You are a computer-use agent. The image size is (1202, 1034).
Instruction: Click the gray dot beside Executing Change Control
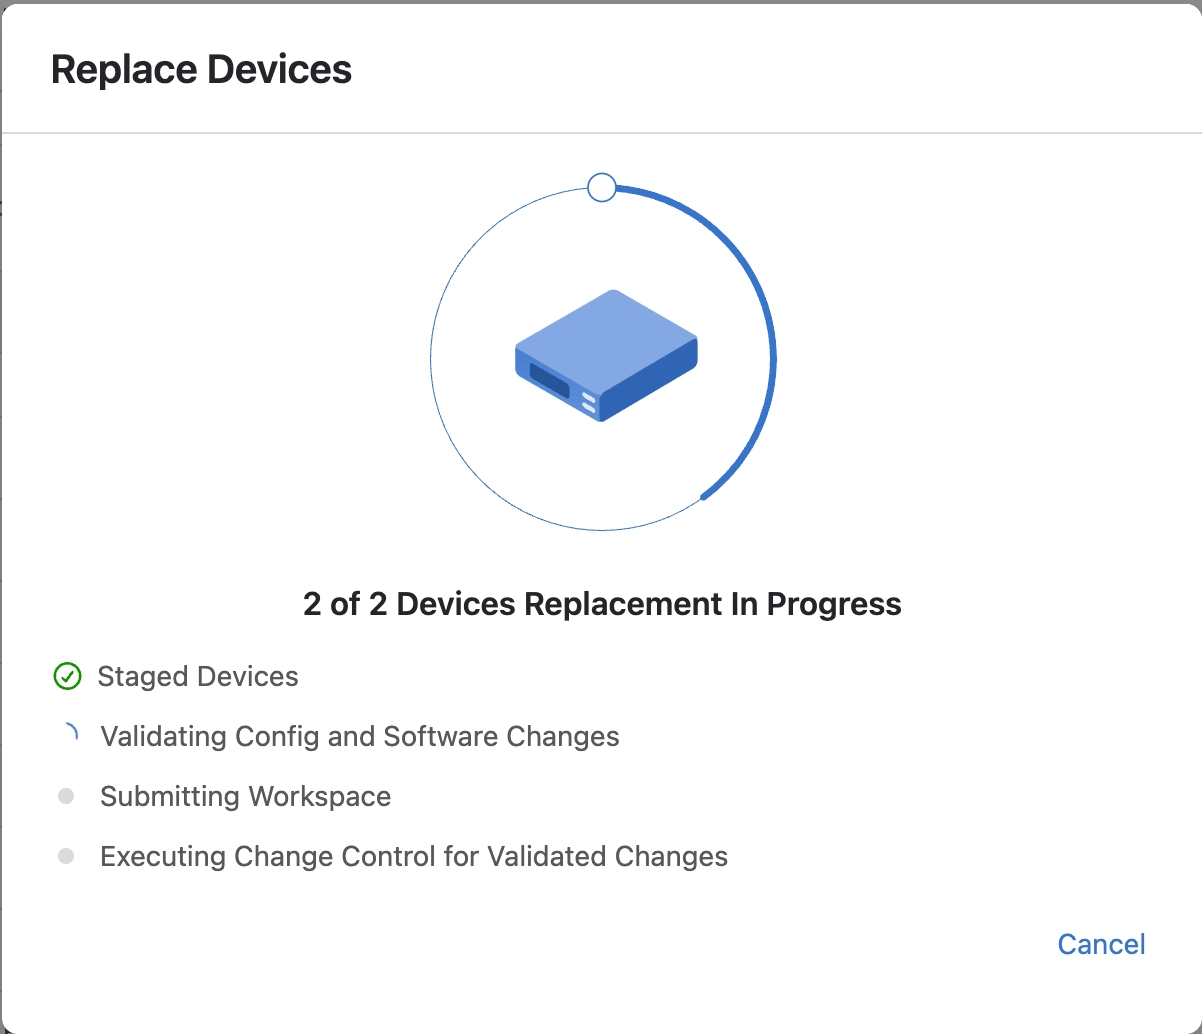66,856
